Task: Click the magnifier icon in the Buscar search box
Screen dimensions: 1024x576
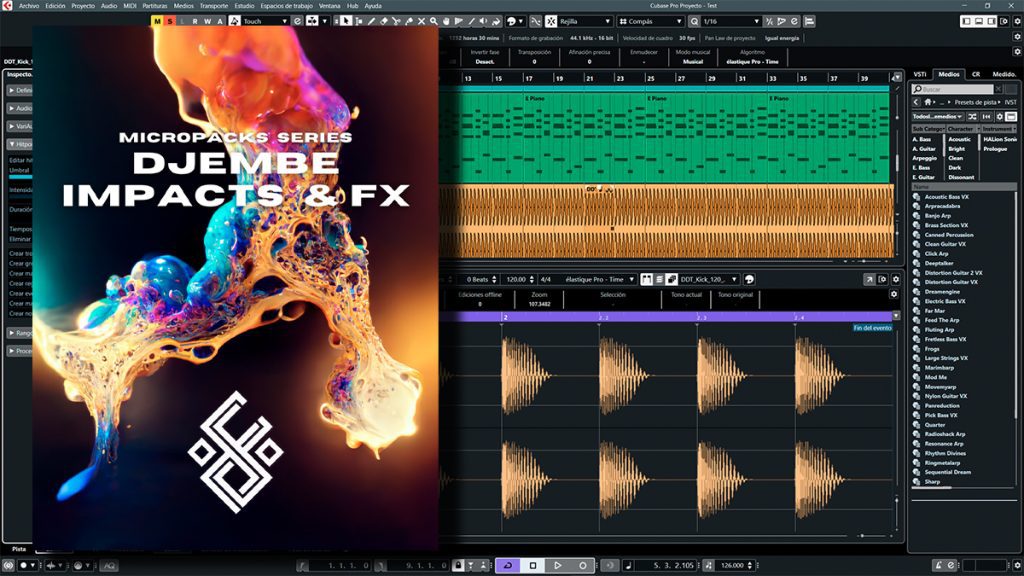Action: 918,88
